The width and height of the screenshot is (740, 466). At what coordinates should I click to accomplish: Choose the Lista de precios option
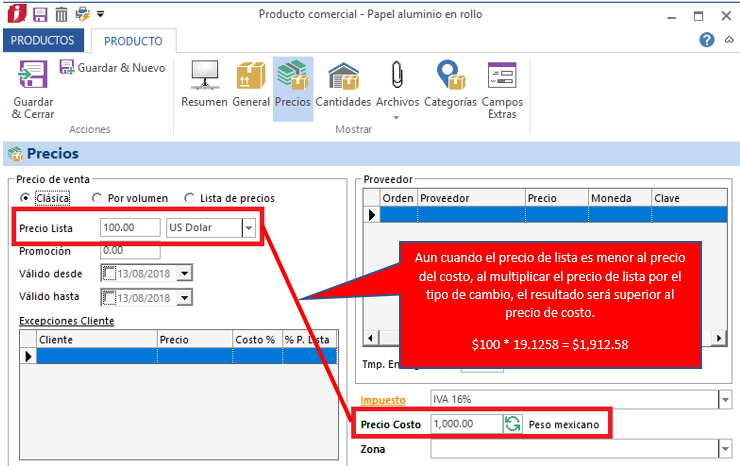[x=190, y=198]
